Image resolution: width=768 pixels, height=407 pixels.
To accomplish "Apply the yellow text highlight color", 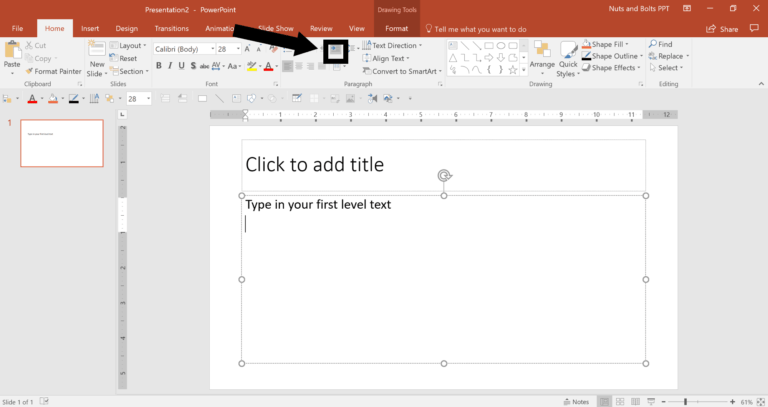I will click(251, 66).
